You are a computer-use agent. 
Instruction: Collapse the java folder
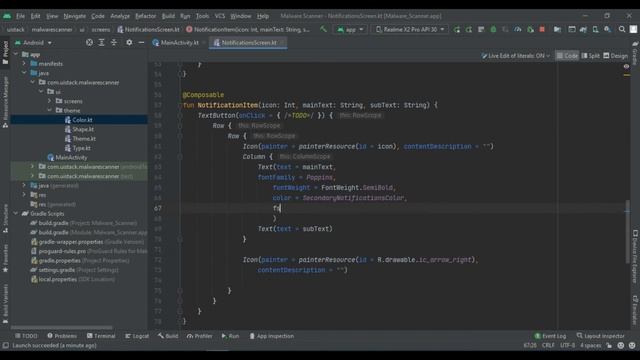click(24, 73)
